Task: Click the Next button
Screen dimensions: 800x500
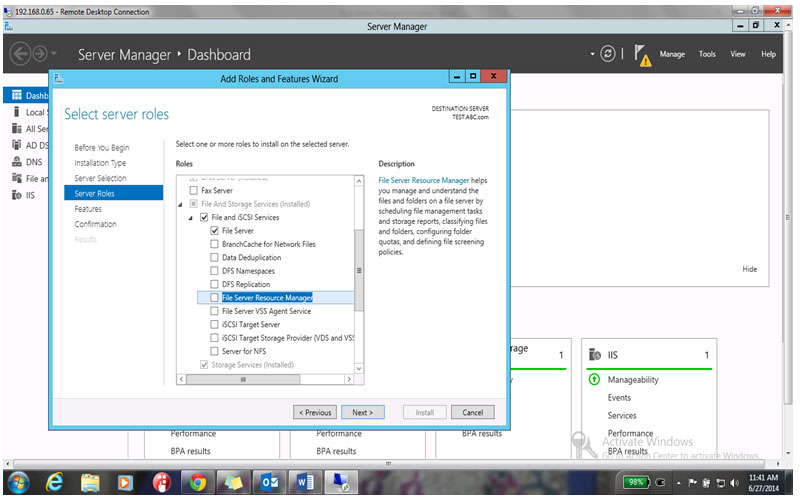Action: pyautogui.click(x=362, y=412)
